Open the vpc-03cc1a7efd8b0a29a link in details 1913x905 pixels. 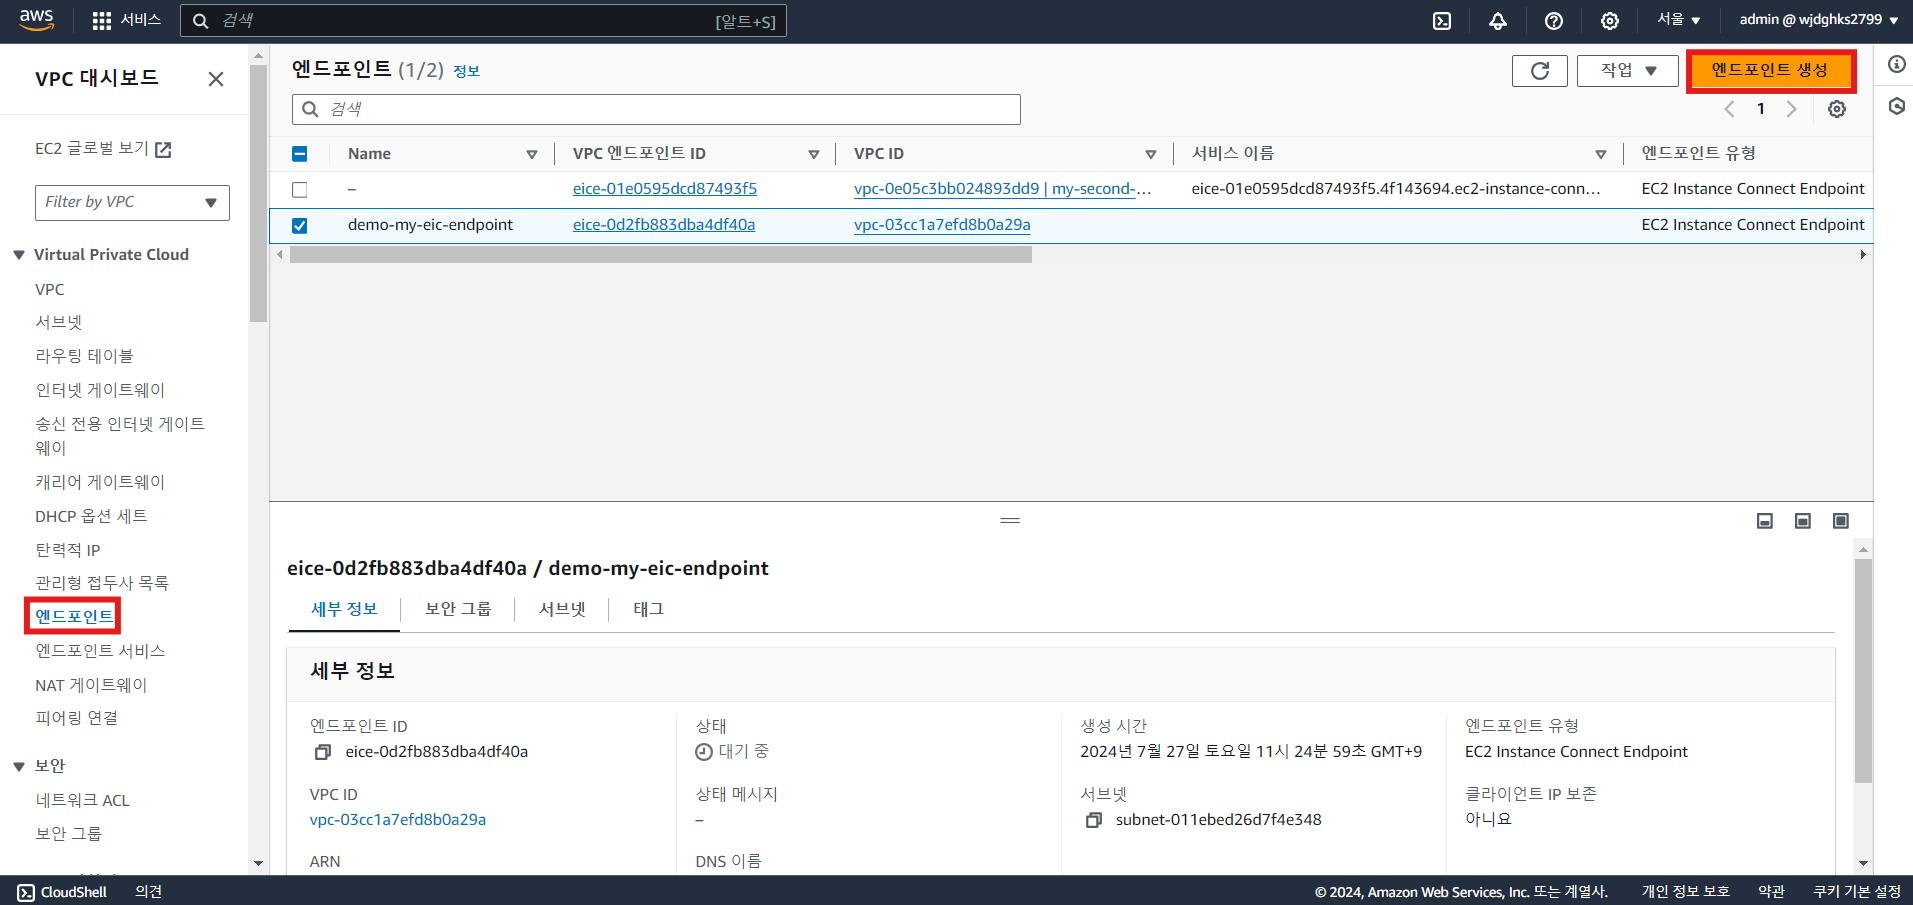click(x=398, y=820)
